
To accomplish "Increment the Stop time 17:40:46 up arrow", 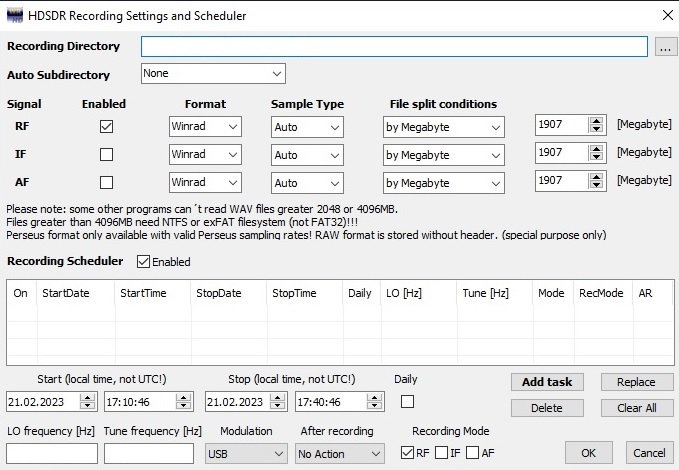I will point(374,398).
